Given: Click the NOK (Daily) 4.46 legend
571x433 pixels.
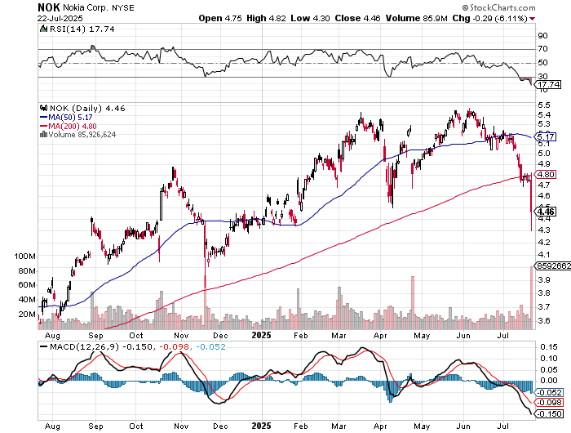Looking at the screenshot, I should pyautogui.click(x=87, y=108).
